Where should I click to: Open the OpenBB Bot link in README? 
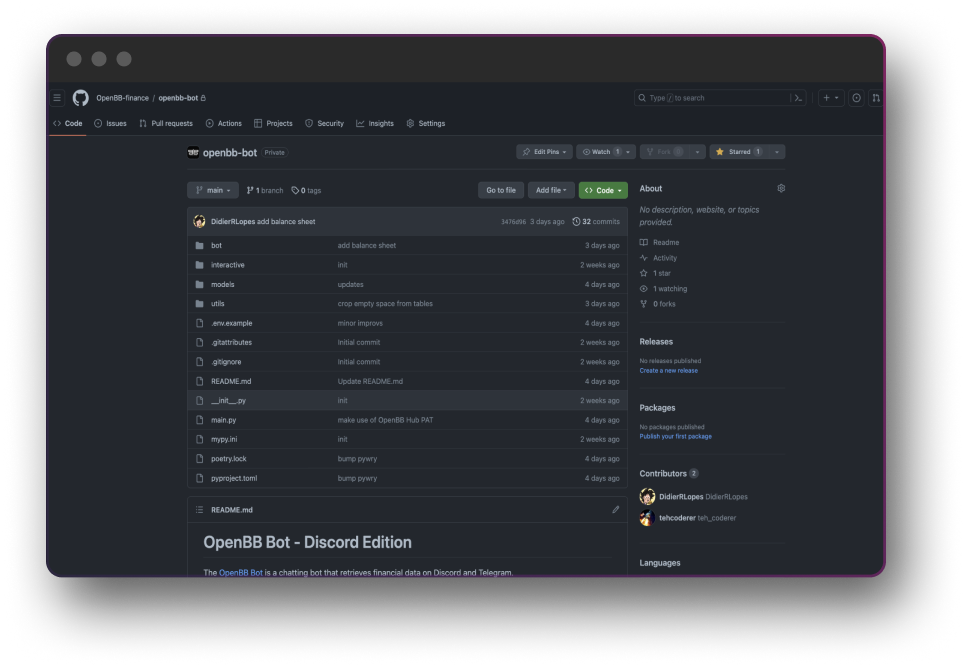tap(240, 572)
